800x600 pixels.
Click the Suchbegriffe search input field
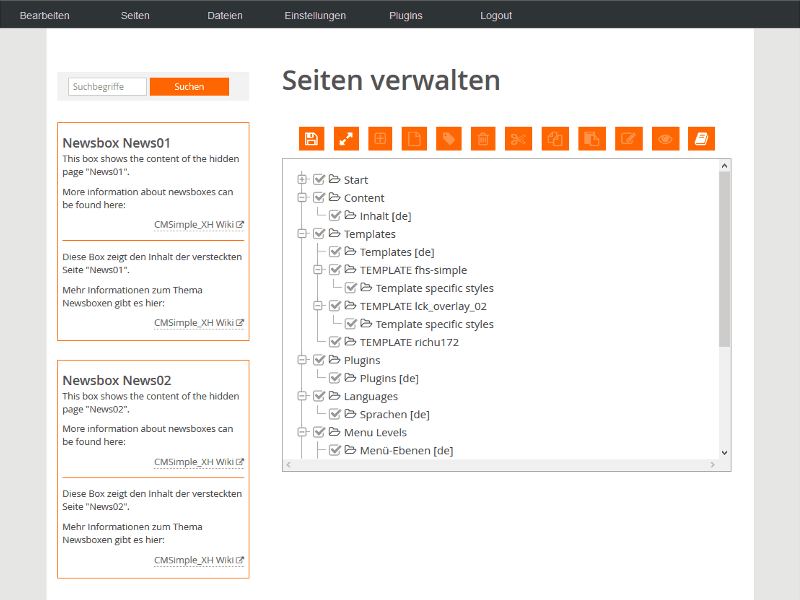[107, 87]
